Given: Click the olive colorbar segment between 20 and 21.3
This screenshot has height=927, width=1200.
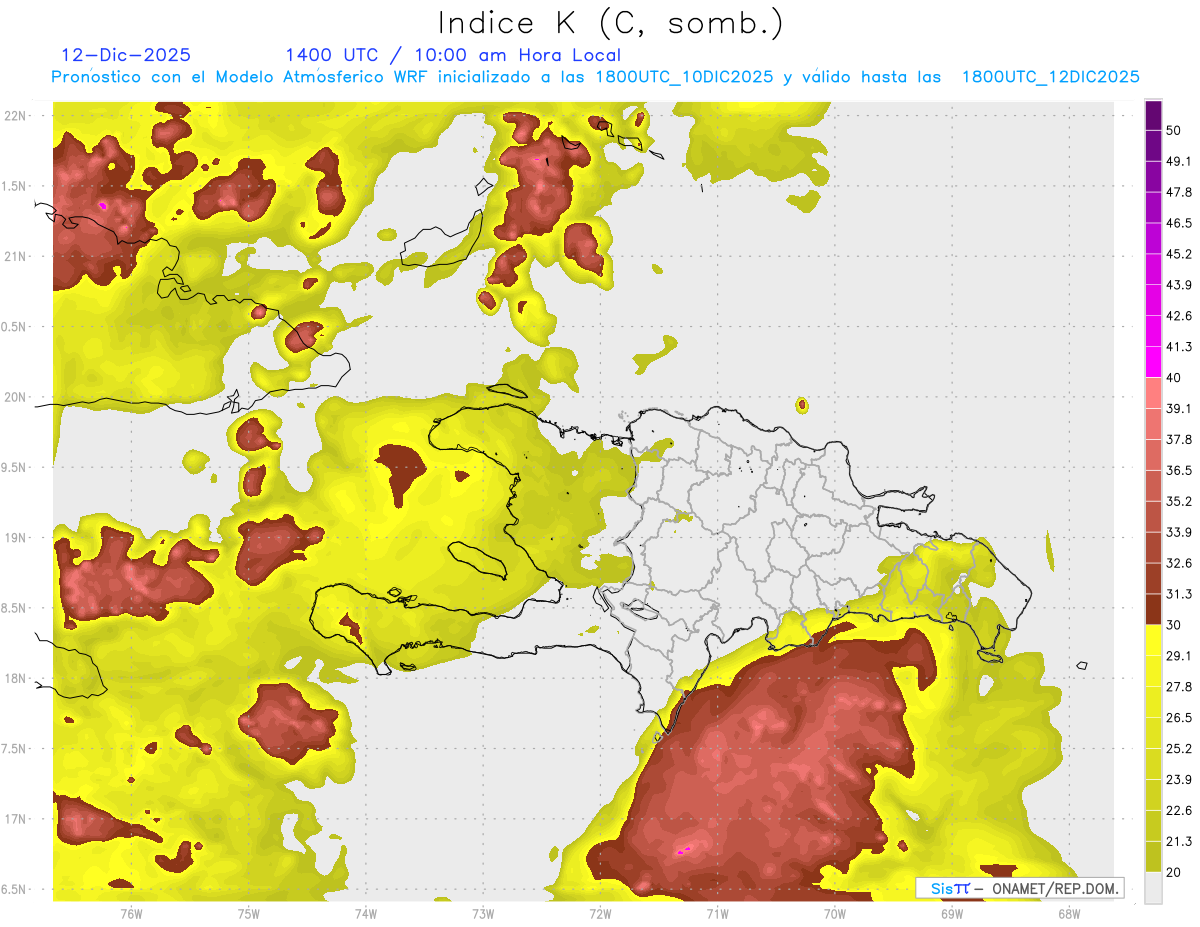Looking at the screenshot, I should click(1153, 856).
